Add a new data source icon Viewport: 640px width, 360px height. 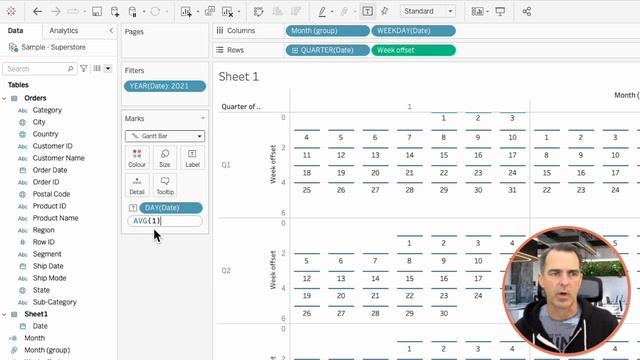(x=115, y=11)
